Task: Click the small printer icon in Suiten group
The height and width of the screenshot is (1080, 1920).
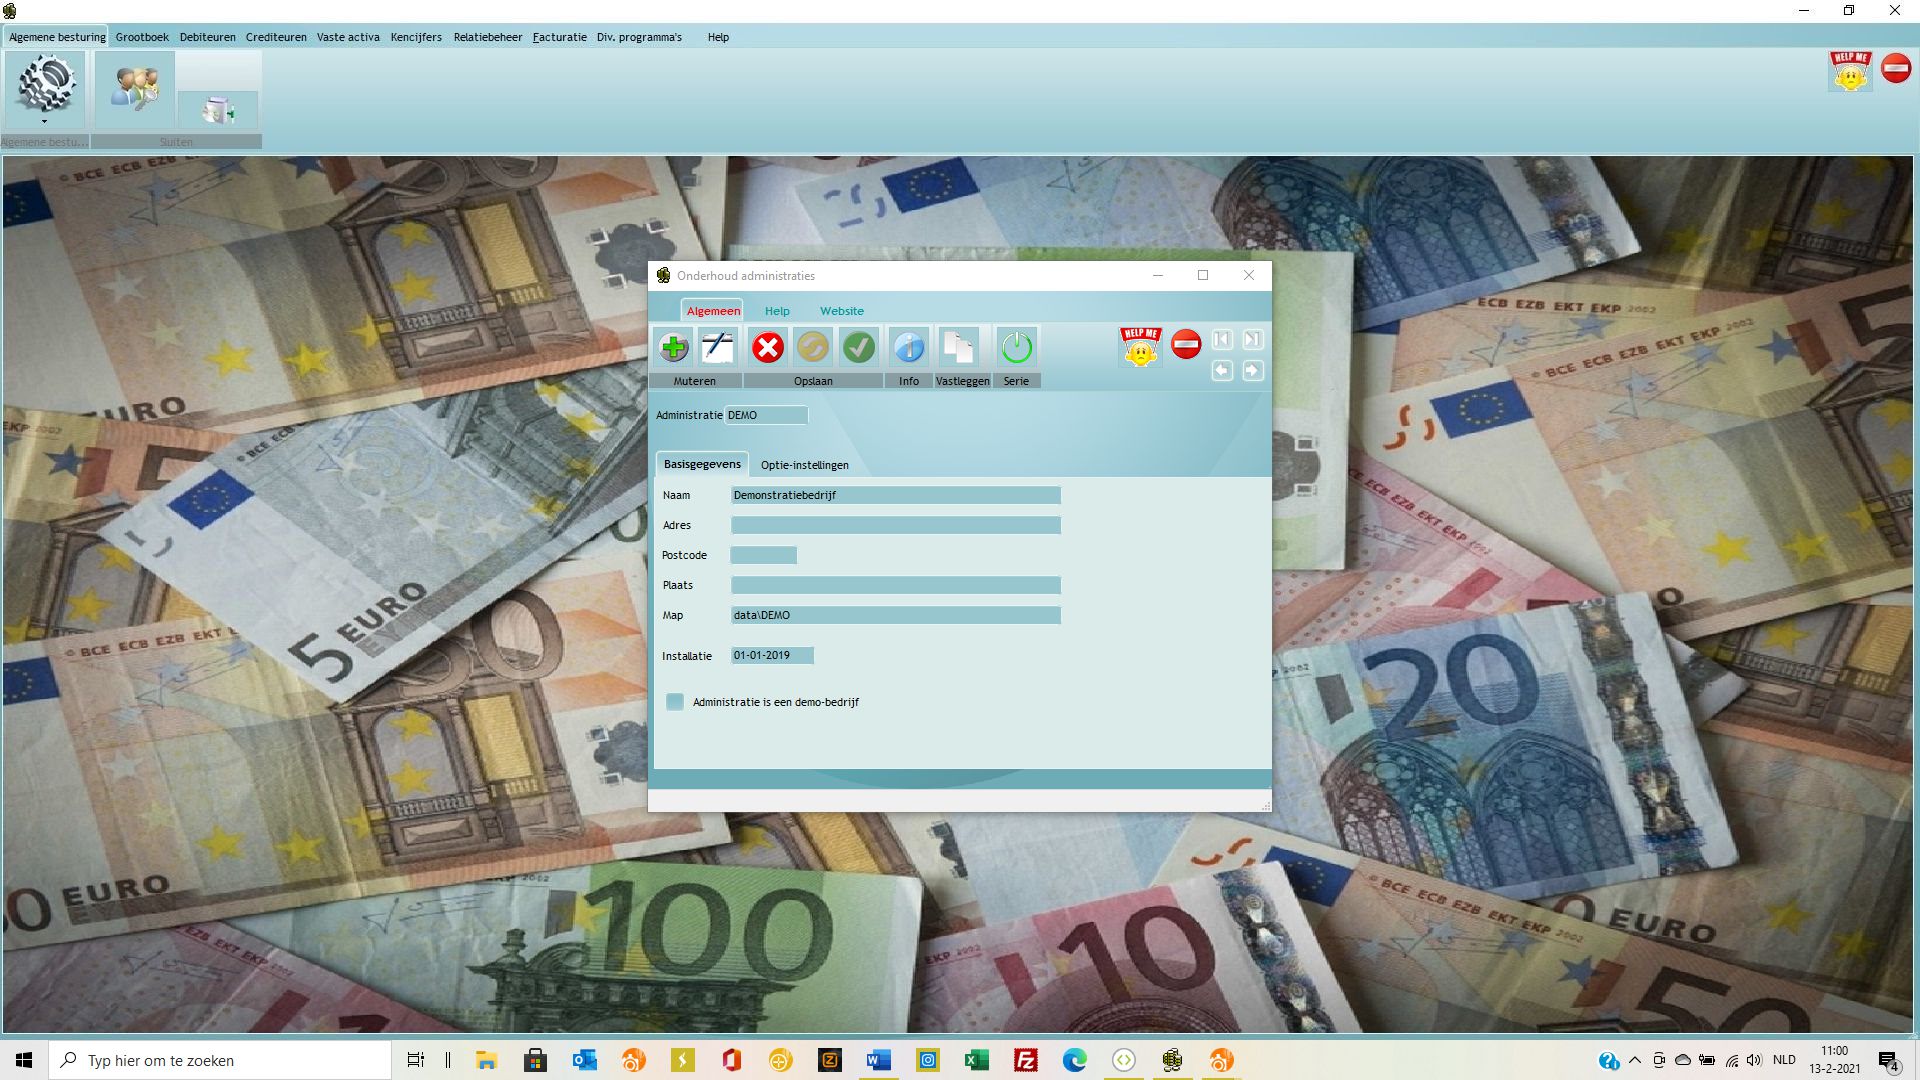Action: (218, 109)
